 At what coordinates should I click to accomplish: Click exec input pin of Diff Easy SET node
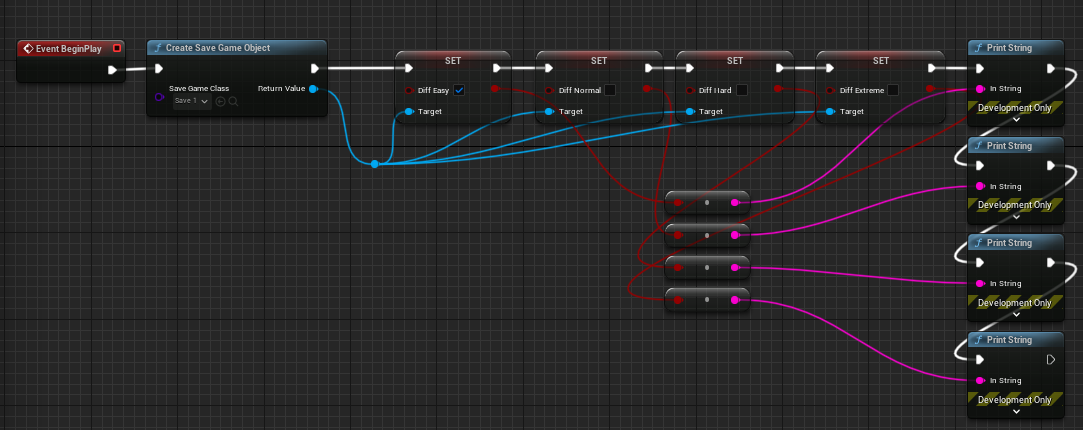[408, 68]
